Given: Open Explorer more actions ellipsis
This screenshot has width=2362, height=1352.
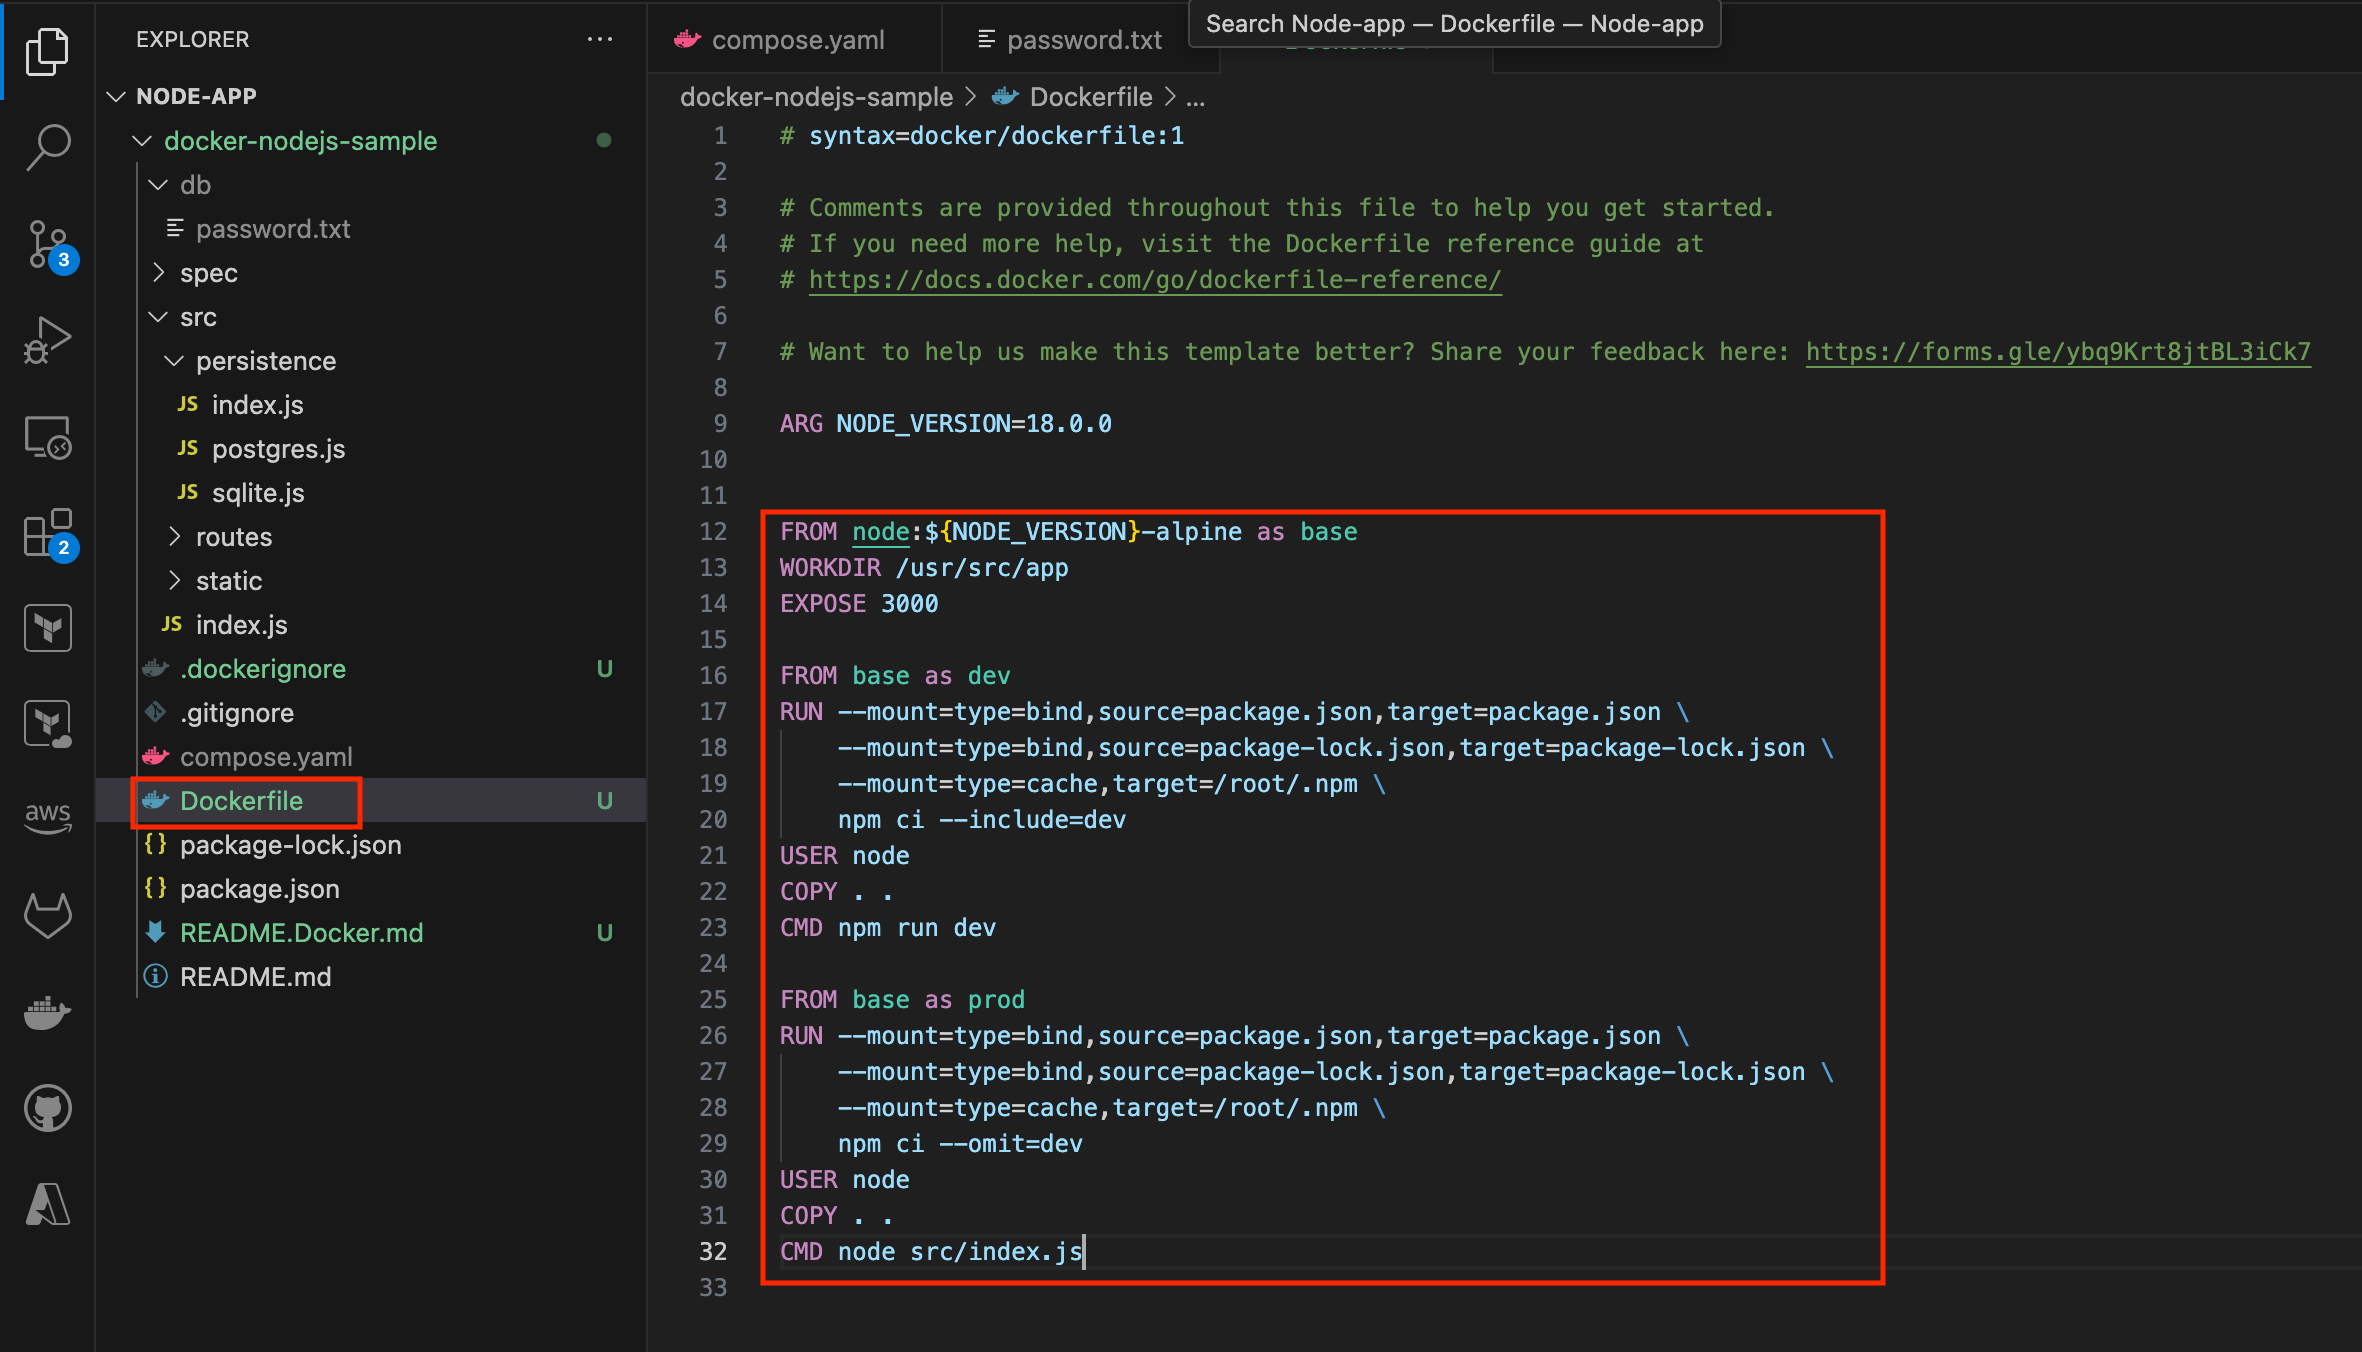Looking at the screenshot, I should pyautogui.click(x=600, y=39).
